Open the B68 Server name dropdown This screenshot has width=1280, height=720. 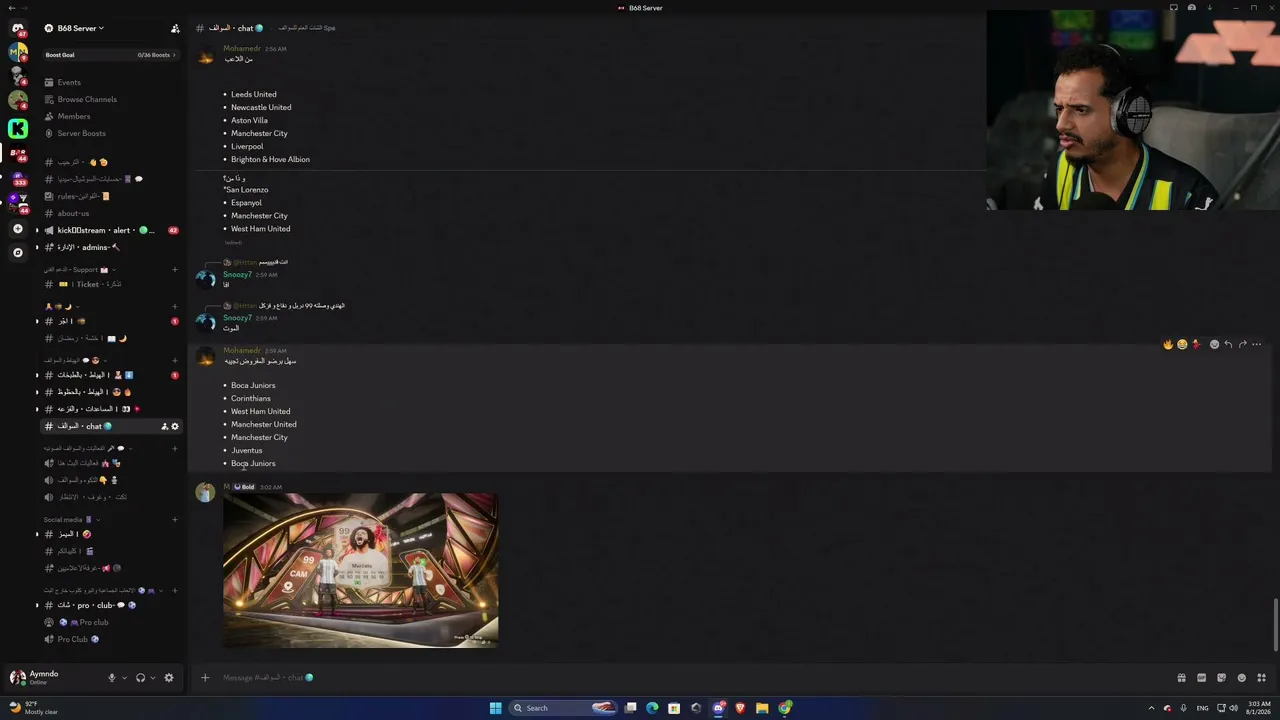click(80, 28)
